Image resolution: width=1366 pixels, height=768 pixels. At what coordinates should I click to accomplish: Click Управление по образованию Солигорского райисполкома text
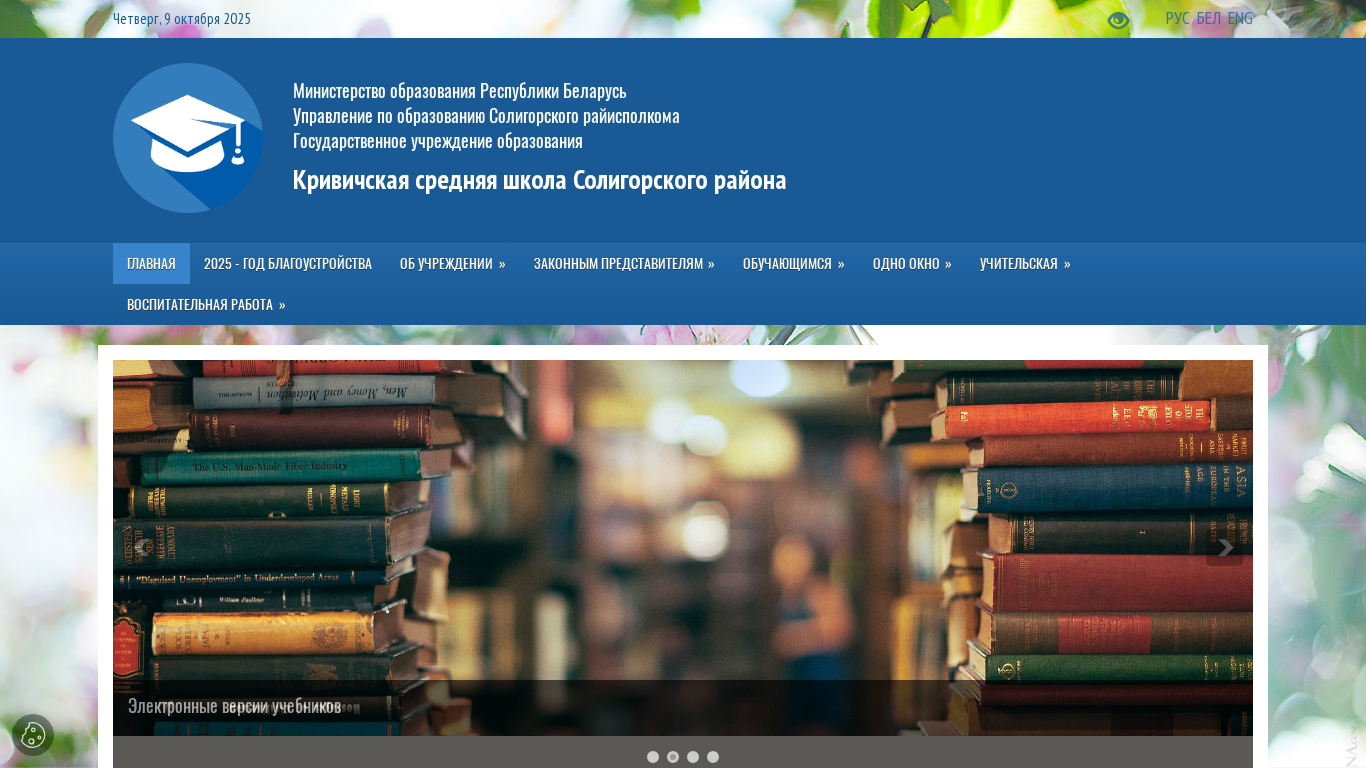point(486,116)
